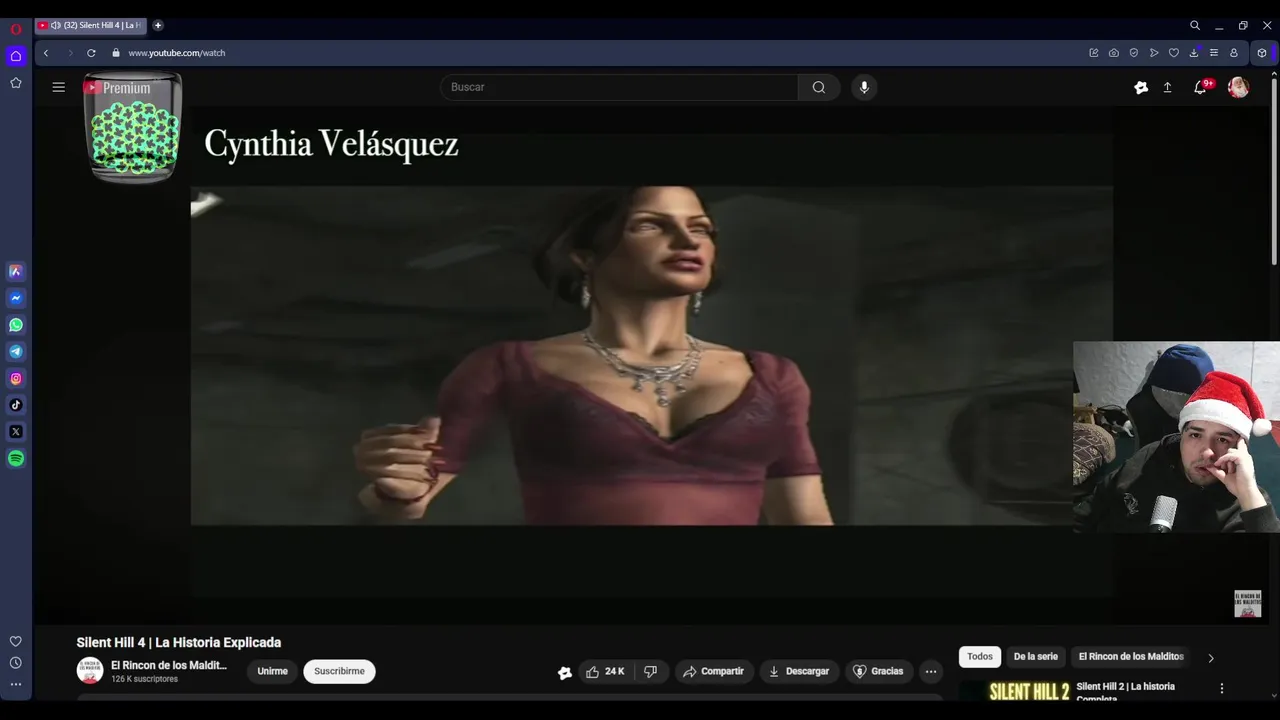Viewport: 1280px width, 720px height.
Task: Open downloads in address bar
Action: (1194, 53)
